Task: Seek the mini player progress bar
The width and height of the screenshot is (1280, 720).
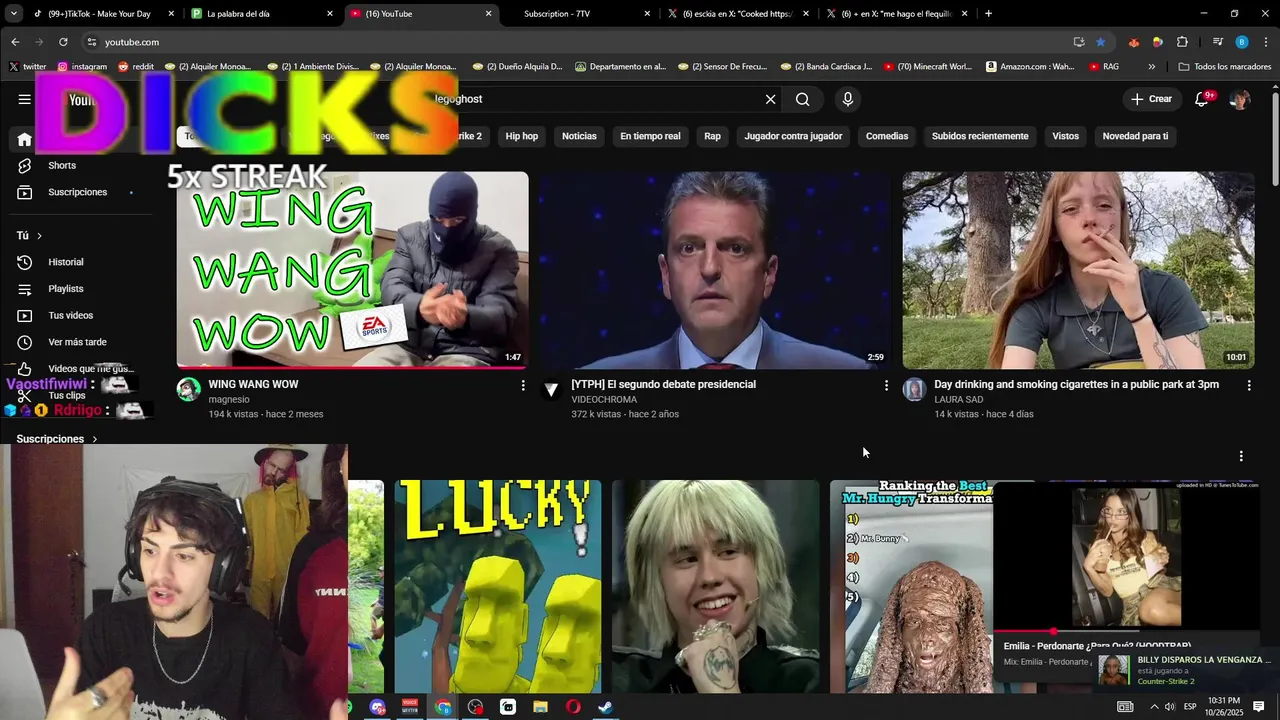Action: pyautogui.click(x=1126, y=632)
